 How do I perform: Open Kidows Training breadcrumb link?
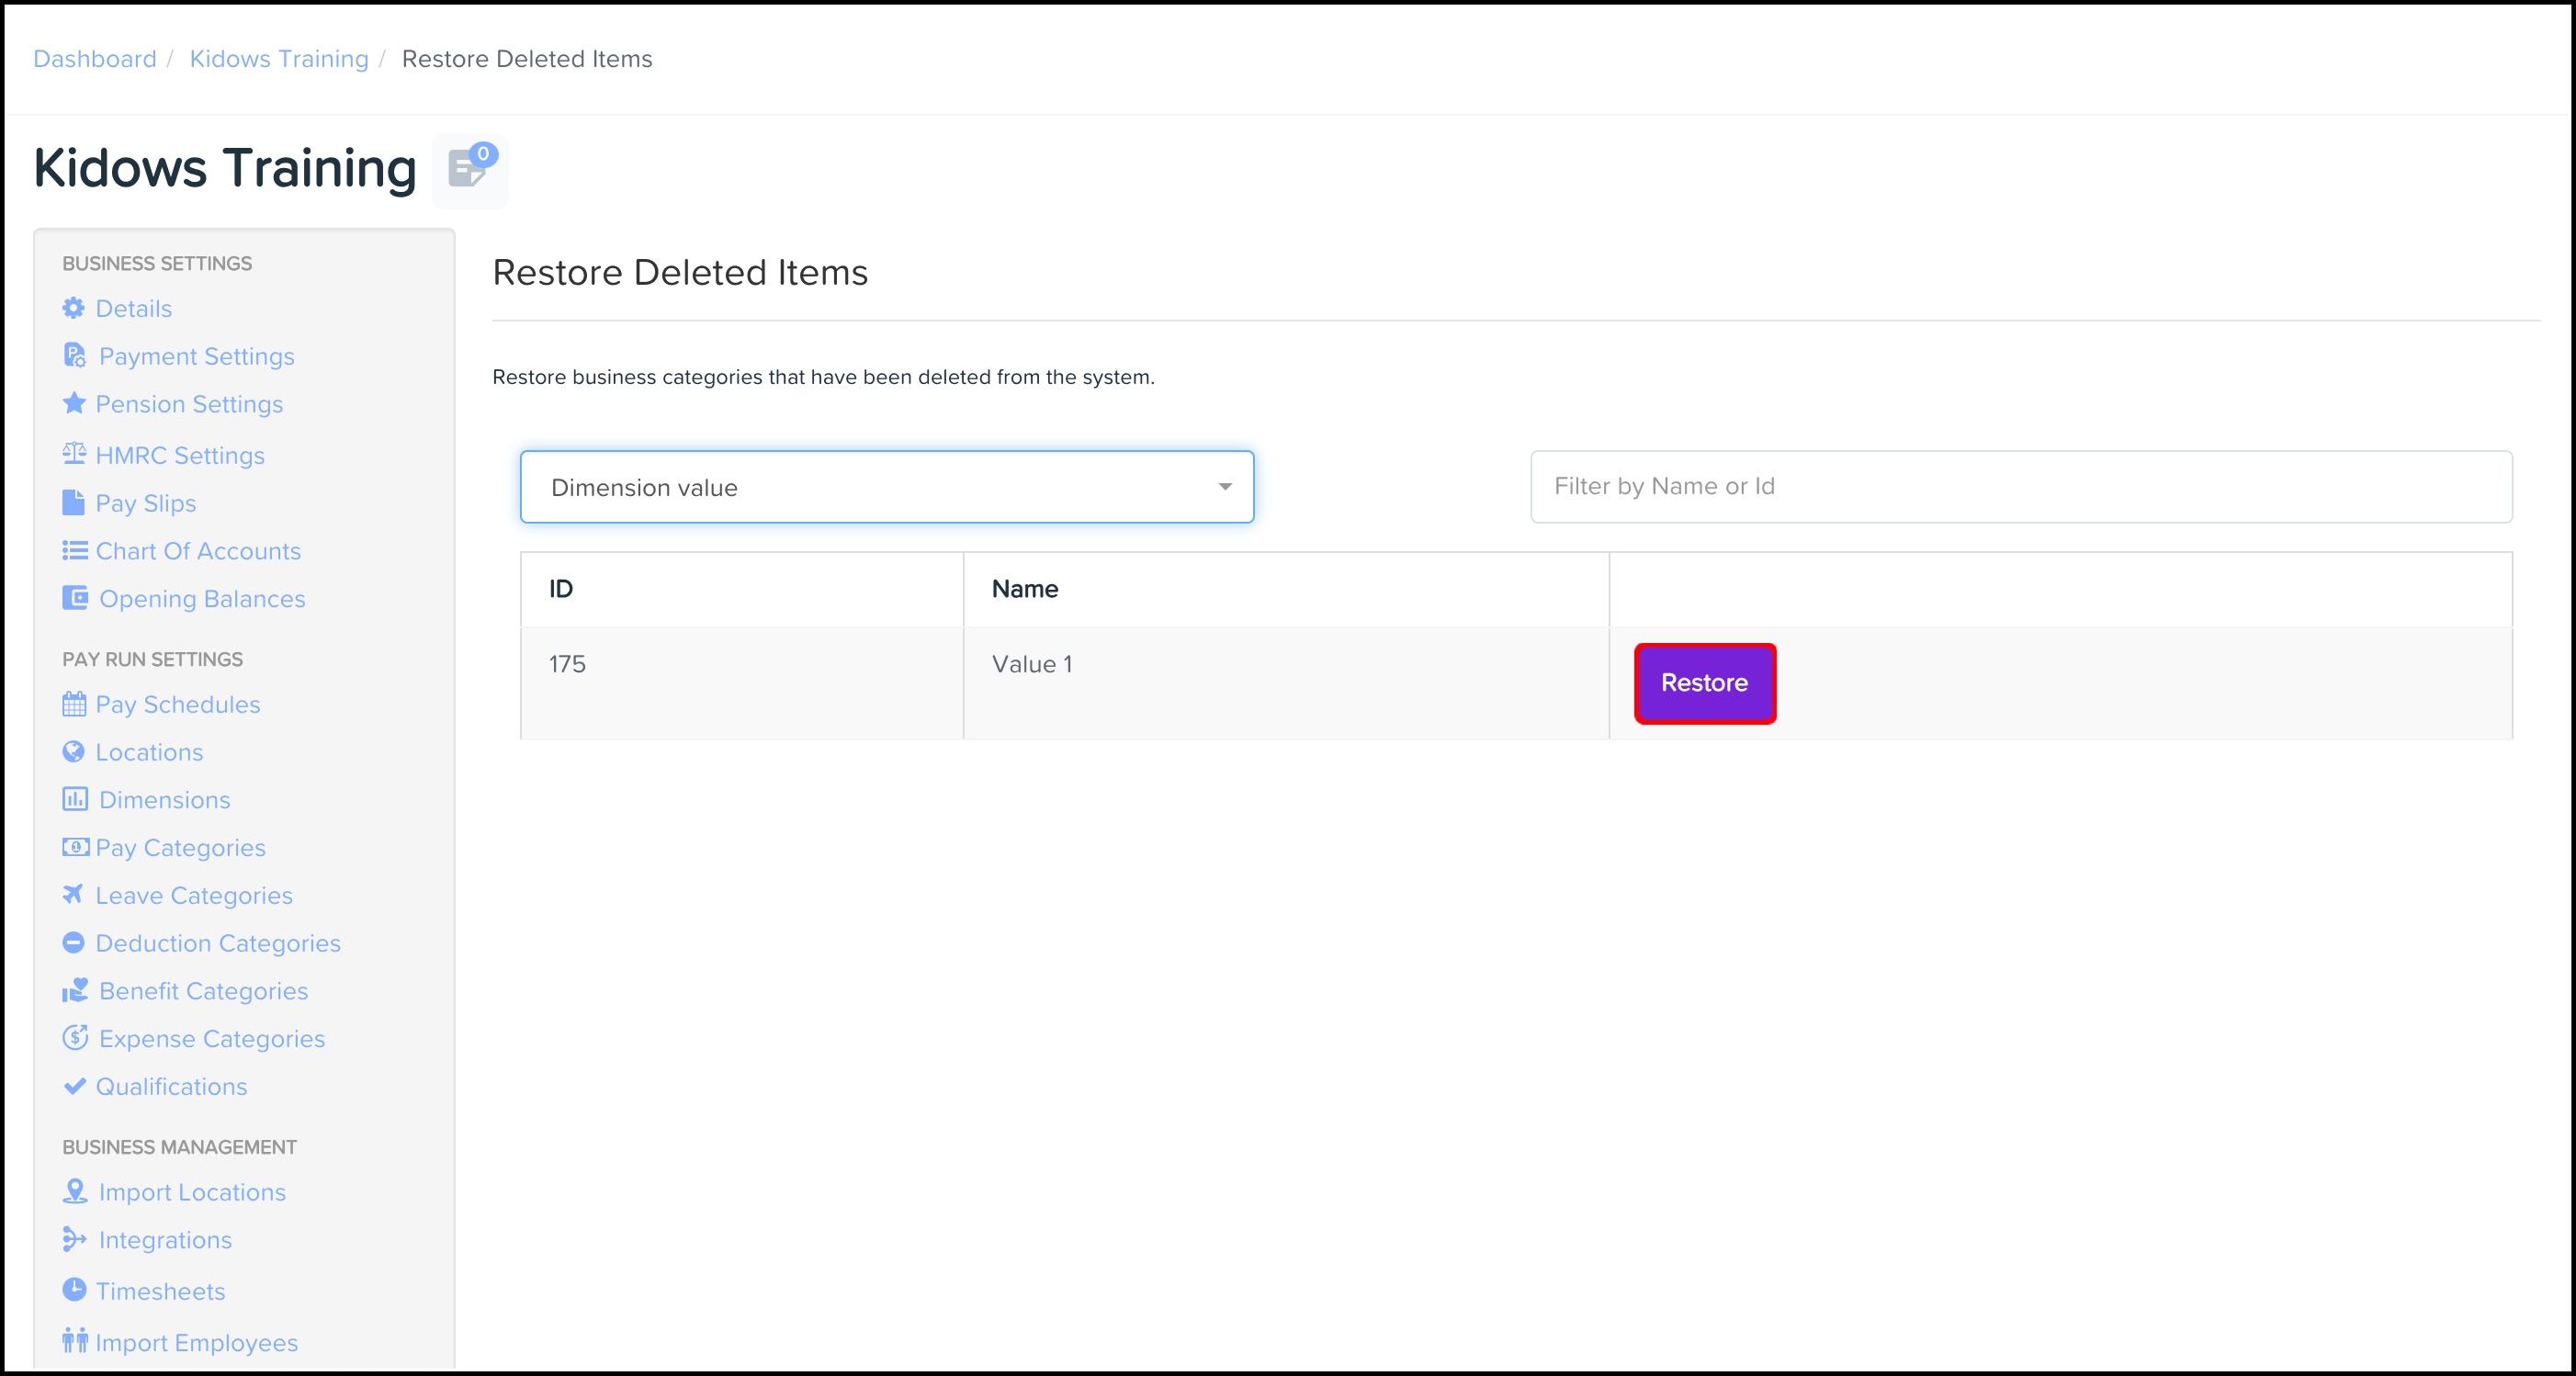279,59
